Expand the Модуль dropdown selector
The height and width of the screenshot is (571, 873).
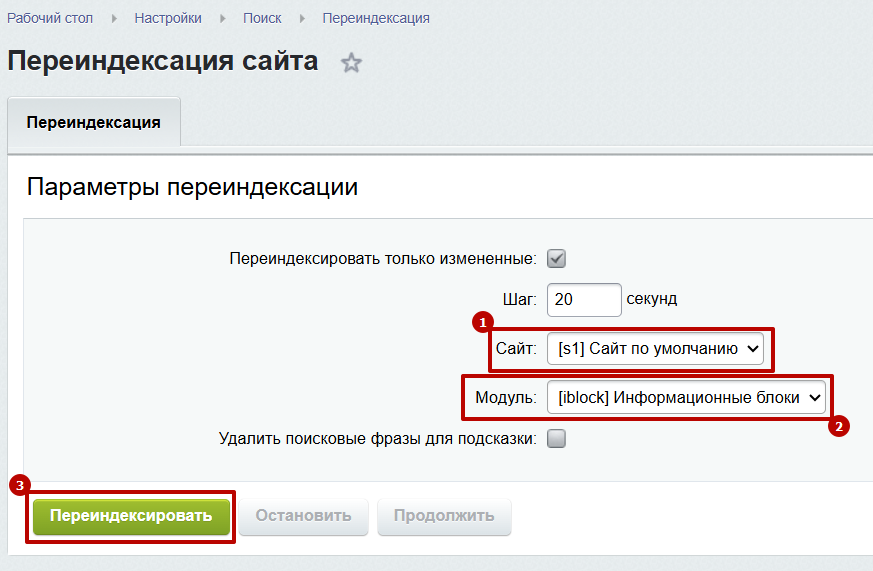pyautogui.click(x=687, y=397)
